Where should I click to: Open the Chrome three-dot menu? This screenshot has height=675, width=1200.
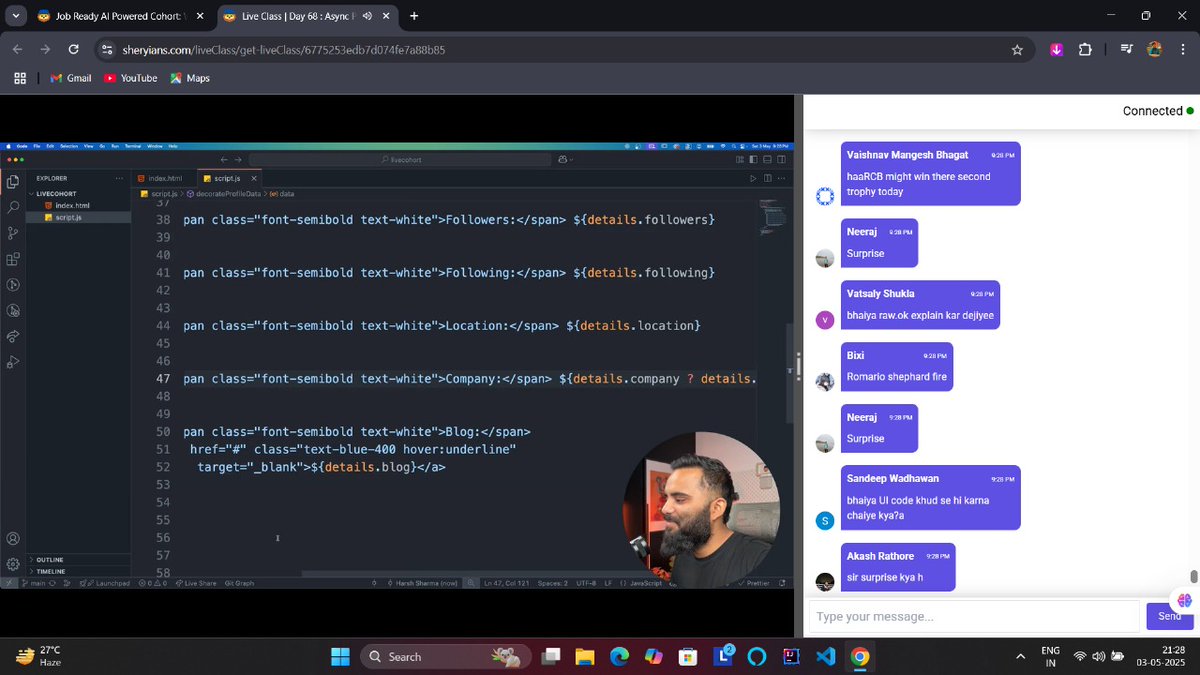1182,49
